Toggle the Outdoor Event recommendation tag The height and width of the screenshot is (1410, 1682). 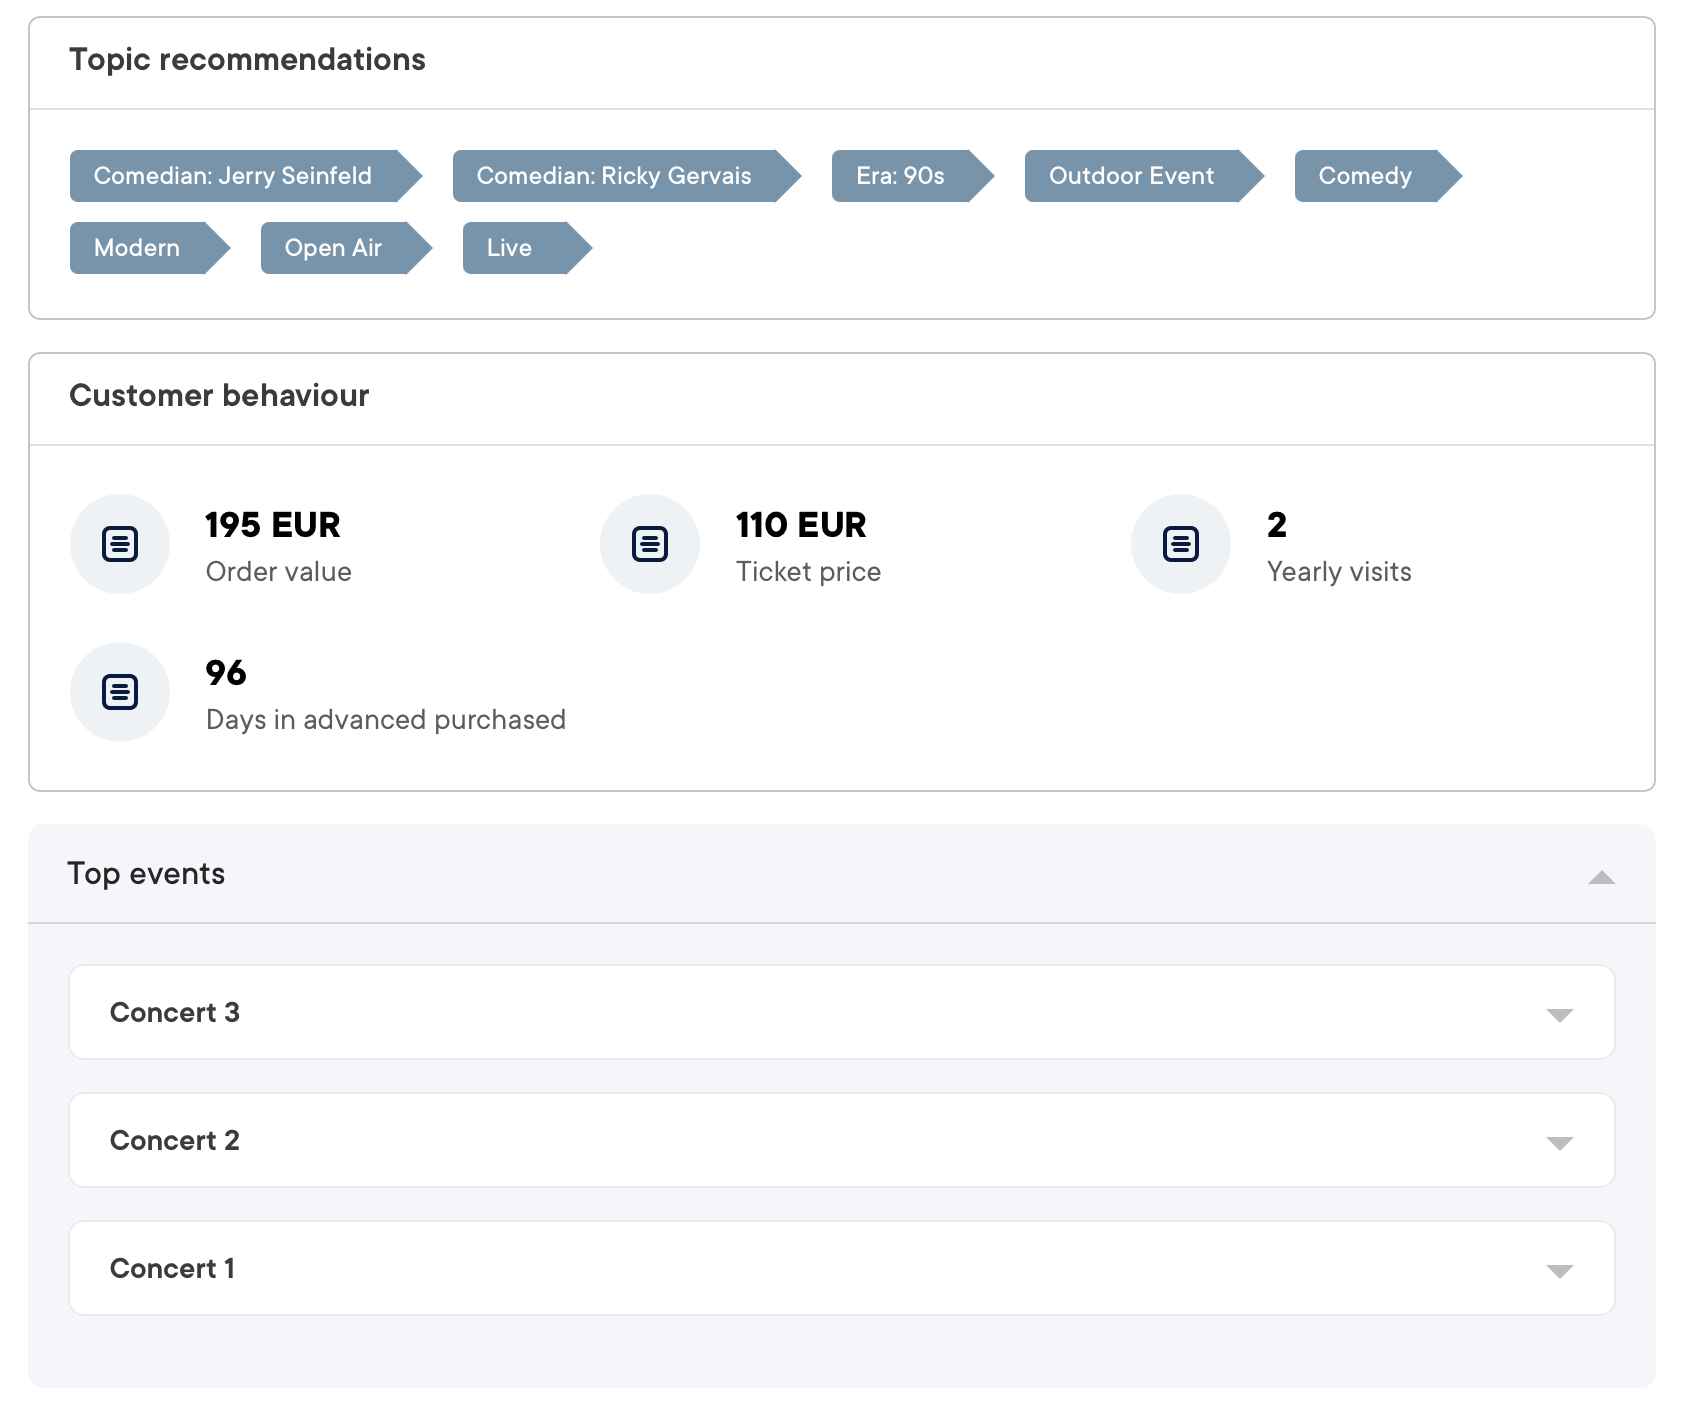pos(1131,176)
